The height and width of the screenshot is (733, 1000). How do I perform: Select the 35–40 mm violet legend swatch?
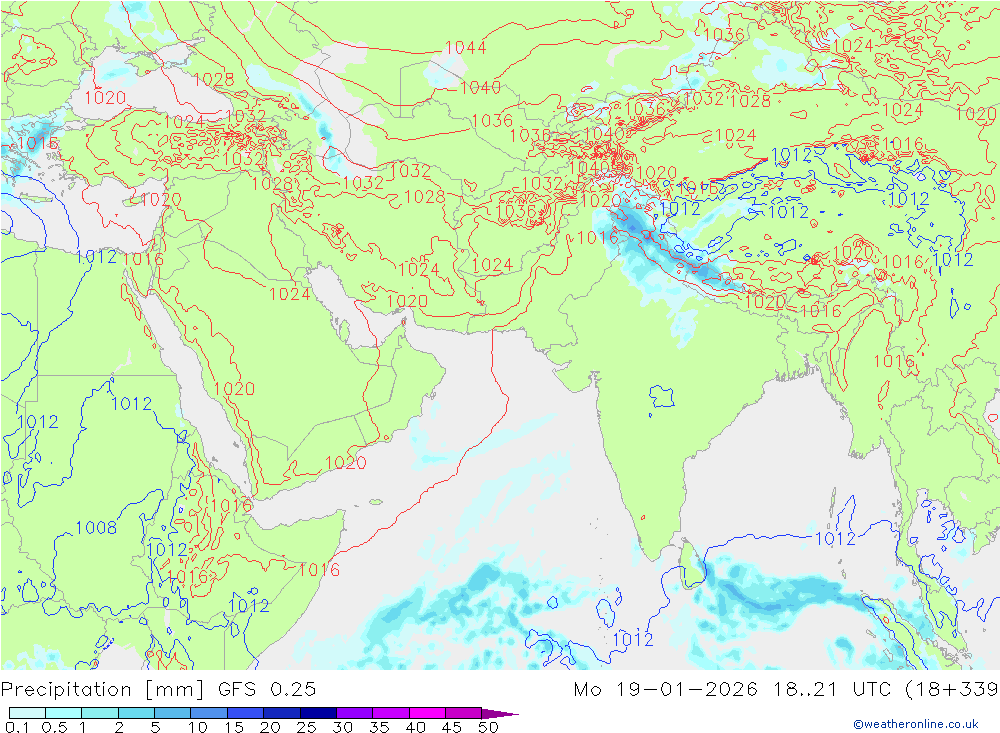(x=390, y=713)
